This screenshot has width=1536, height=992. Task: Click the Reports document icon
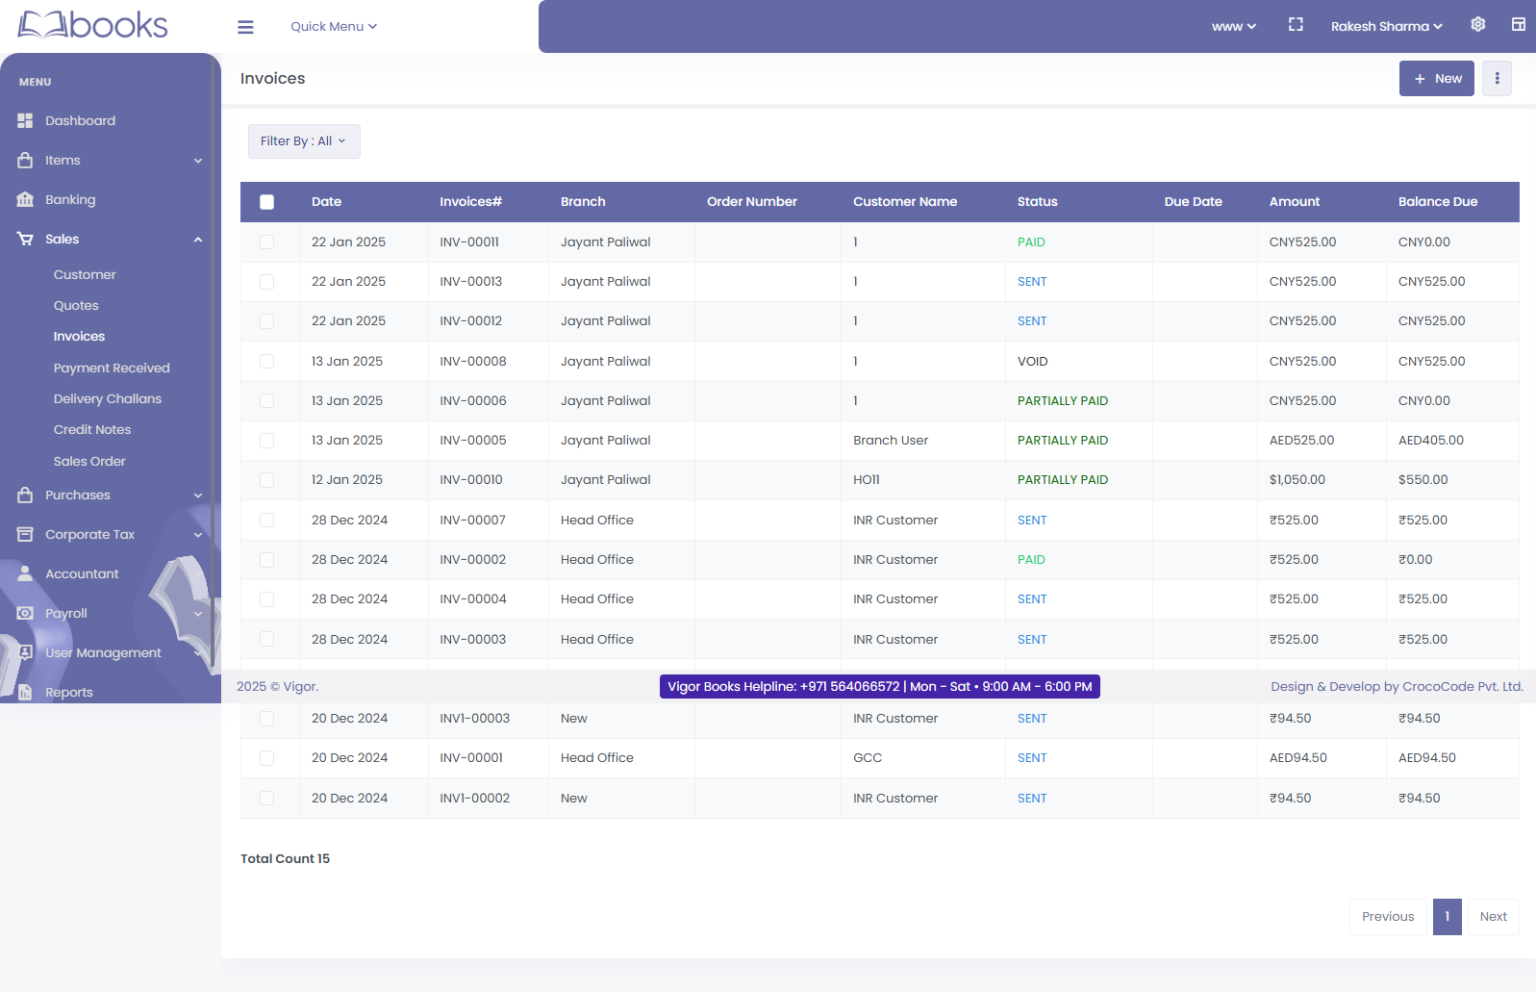pos(25,692)
